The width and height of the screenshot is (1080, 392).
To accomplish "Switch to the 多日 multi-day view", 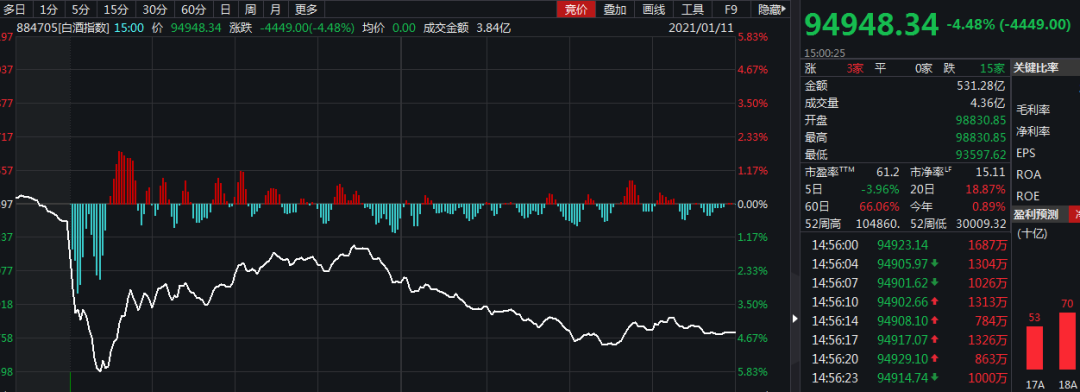I will pos(14,9).
